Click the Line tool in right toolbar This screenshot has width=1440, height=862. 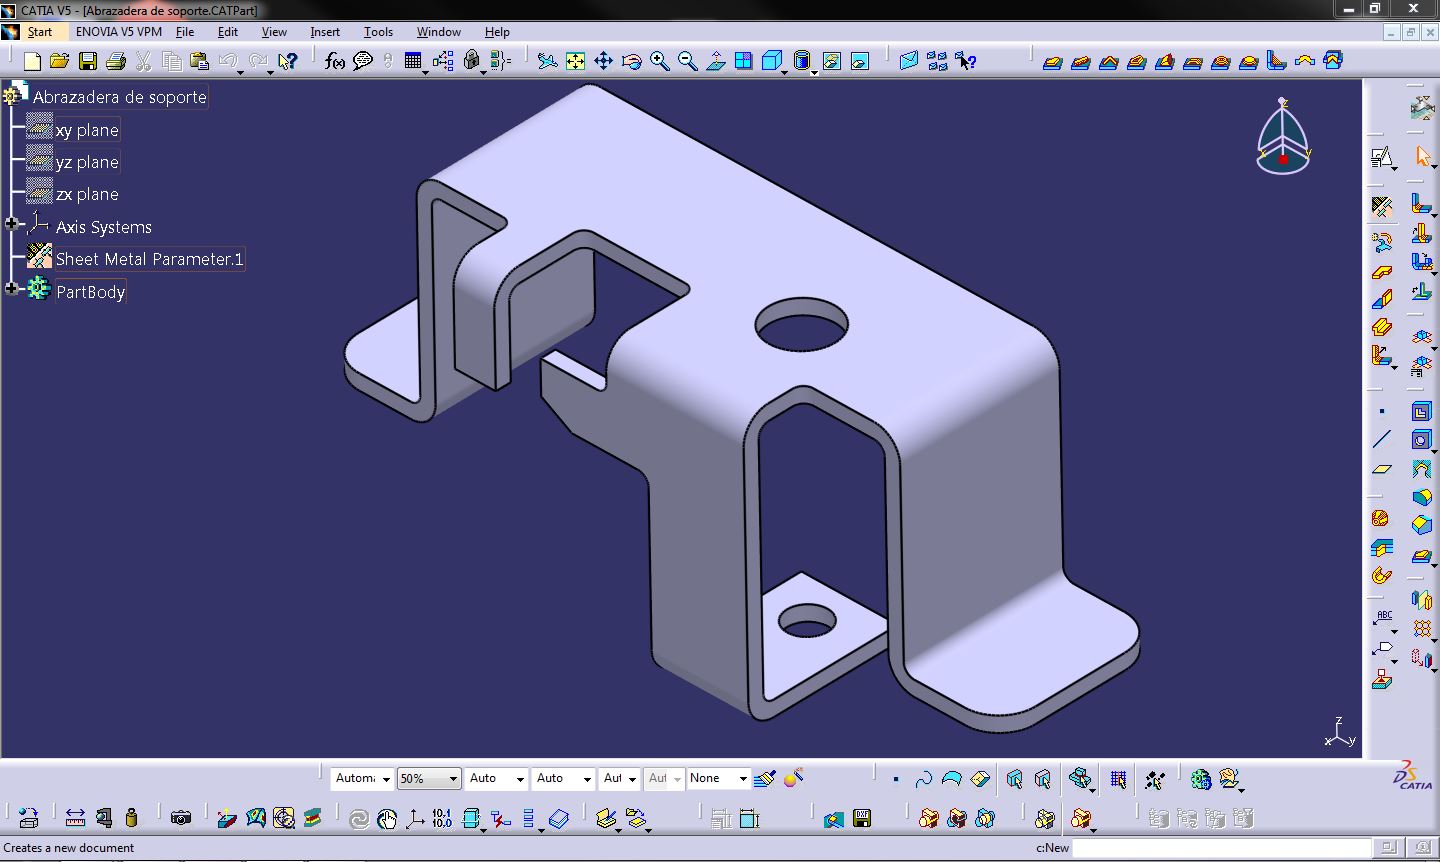(x=1382, y=439)
